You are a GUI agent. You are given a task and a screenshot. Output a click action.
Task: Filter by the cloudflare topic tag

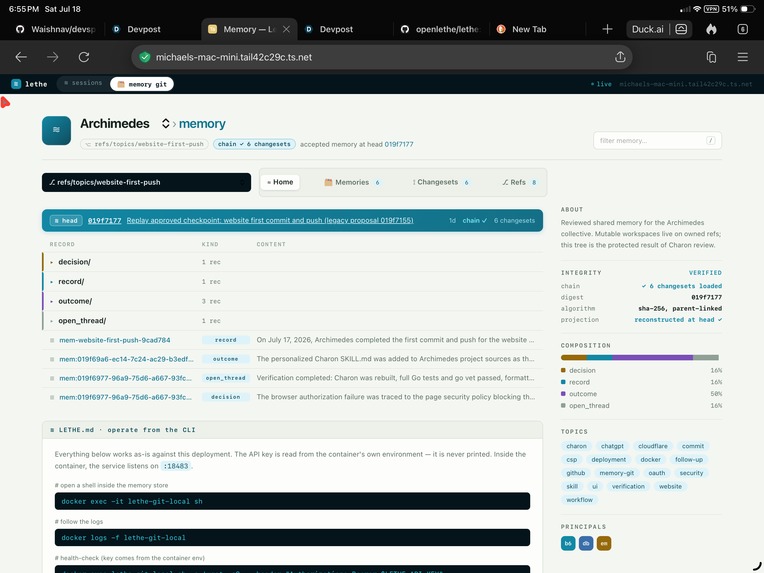tap(653, 446)
